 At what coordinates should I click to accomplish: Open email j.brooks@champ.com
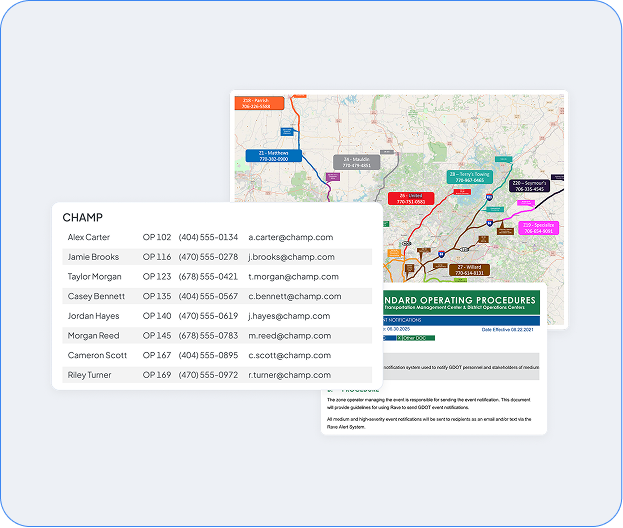point(292,257)
